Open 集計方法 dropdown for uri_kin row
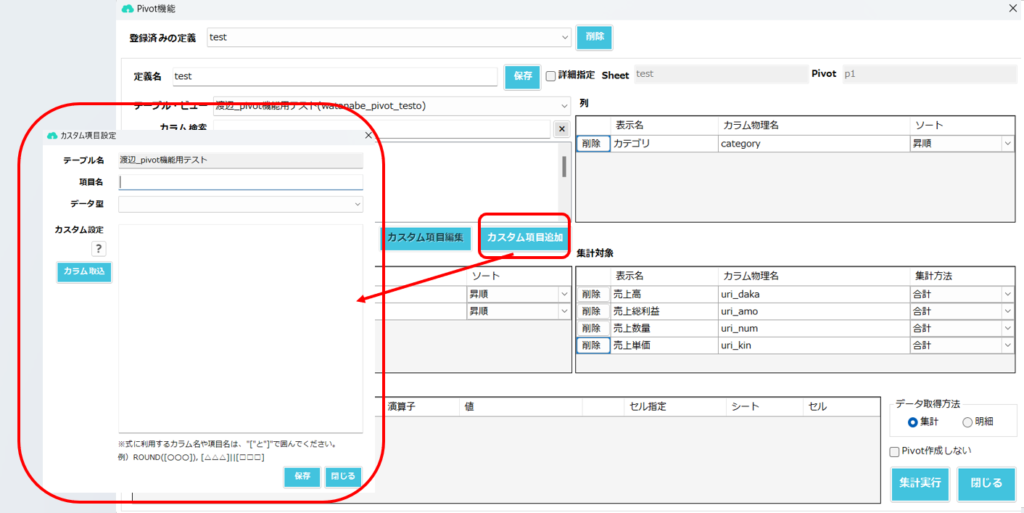 (x=1008, y=345)
